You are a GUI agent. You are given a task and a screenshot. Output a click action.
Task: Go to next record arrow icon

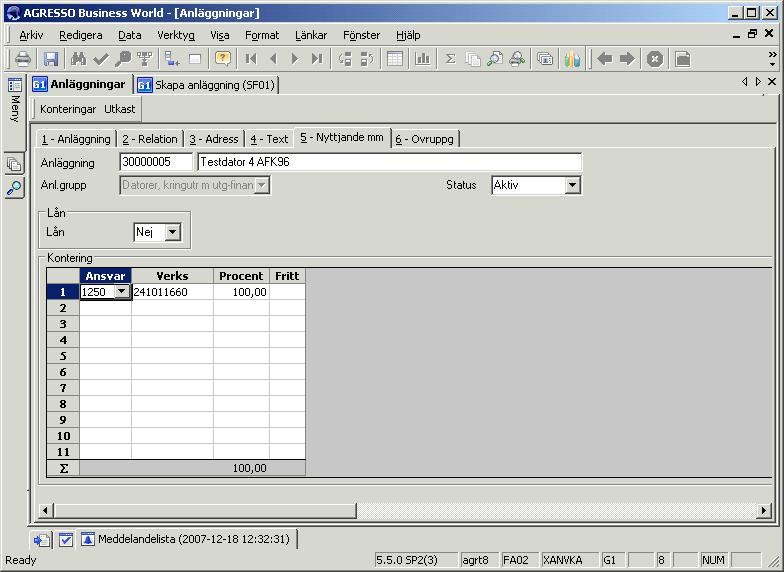295,59
